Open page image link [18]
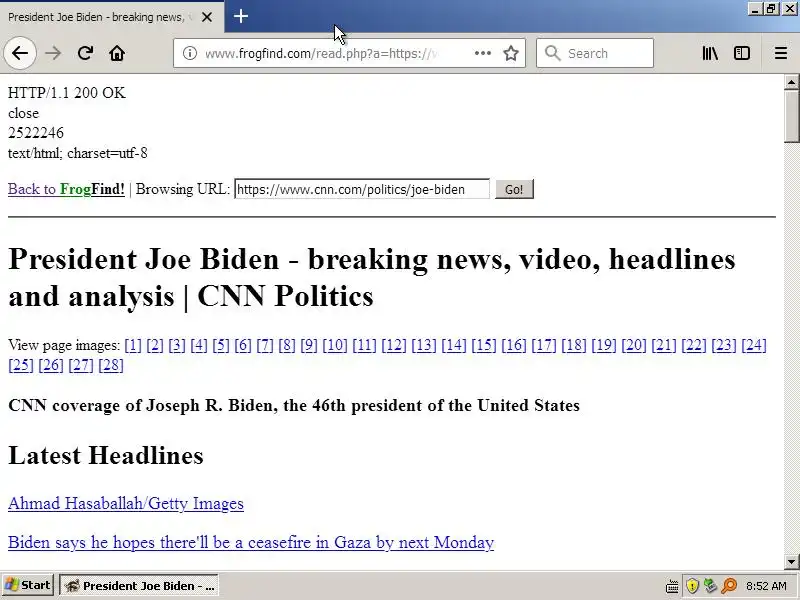Screen dimensions: 800x600 574,345
